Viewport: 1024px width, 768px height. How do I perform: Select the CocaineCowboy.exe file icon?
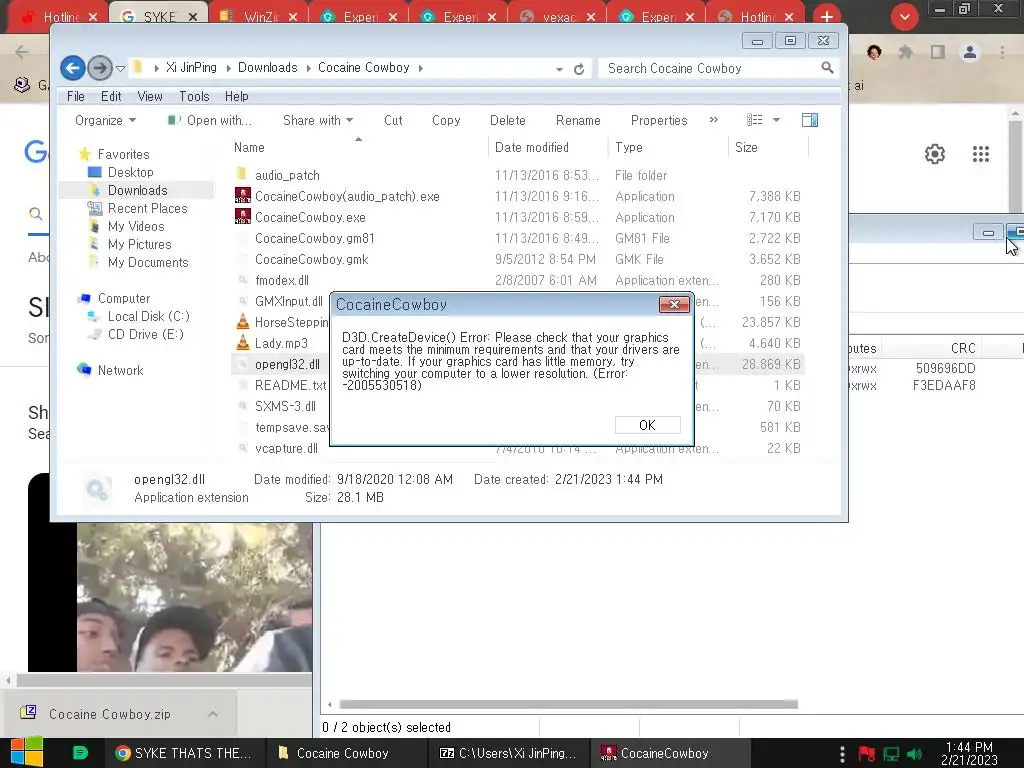click(x=242, y=216)
